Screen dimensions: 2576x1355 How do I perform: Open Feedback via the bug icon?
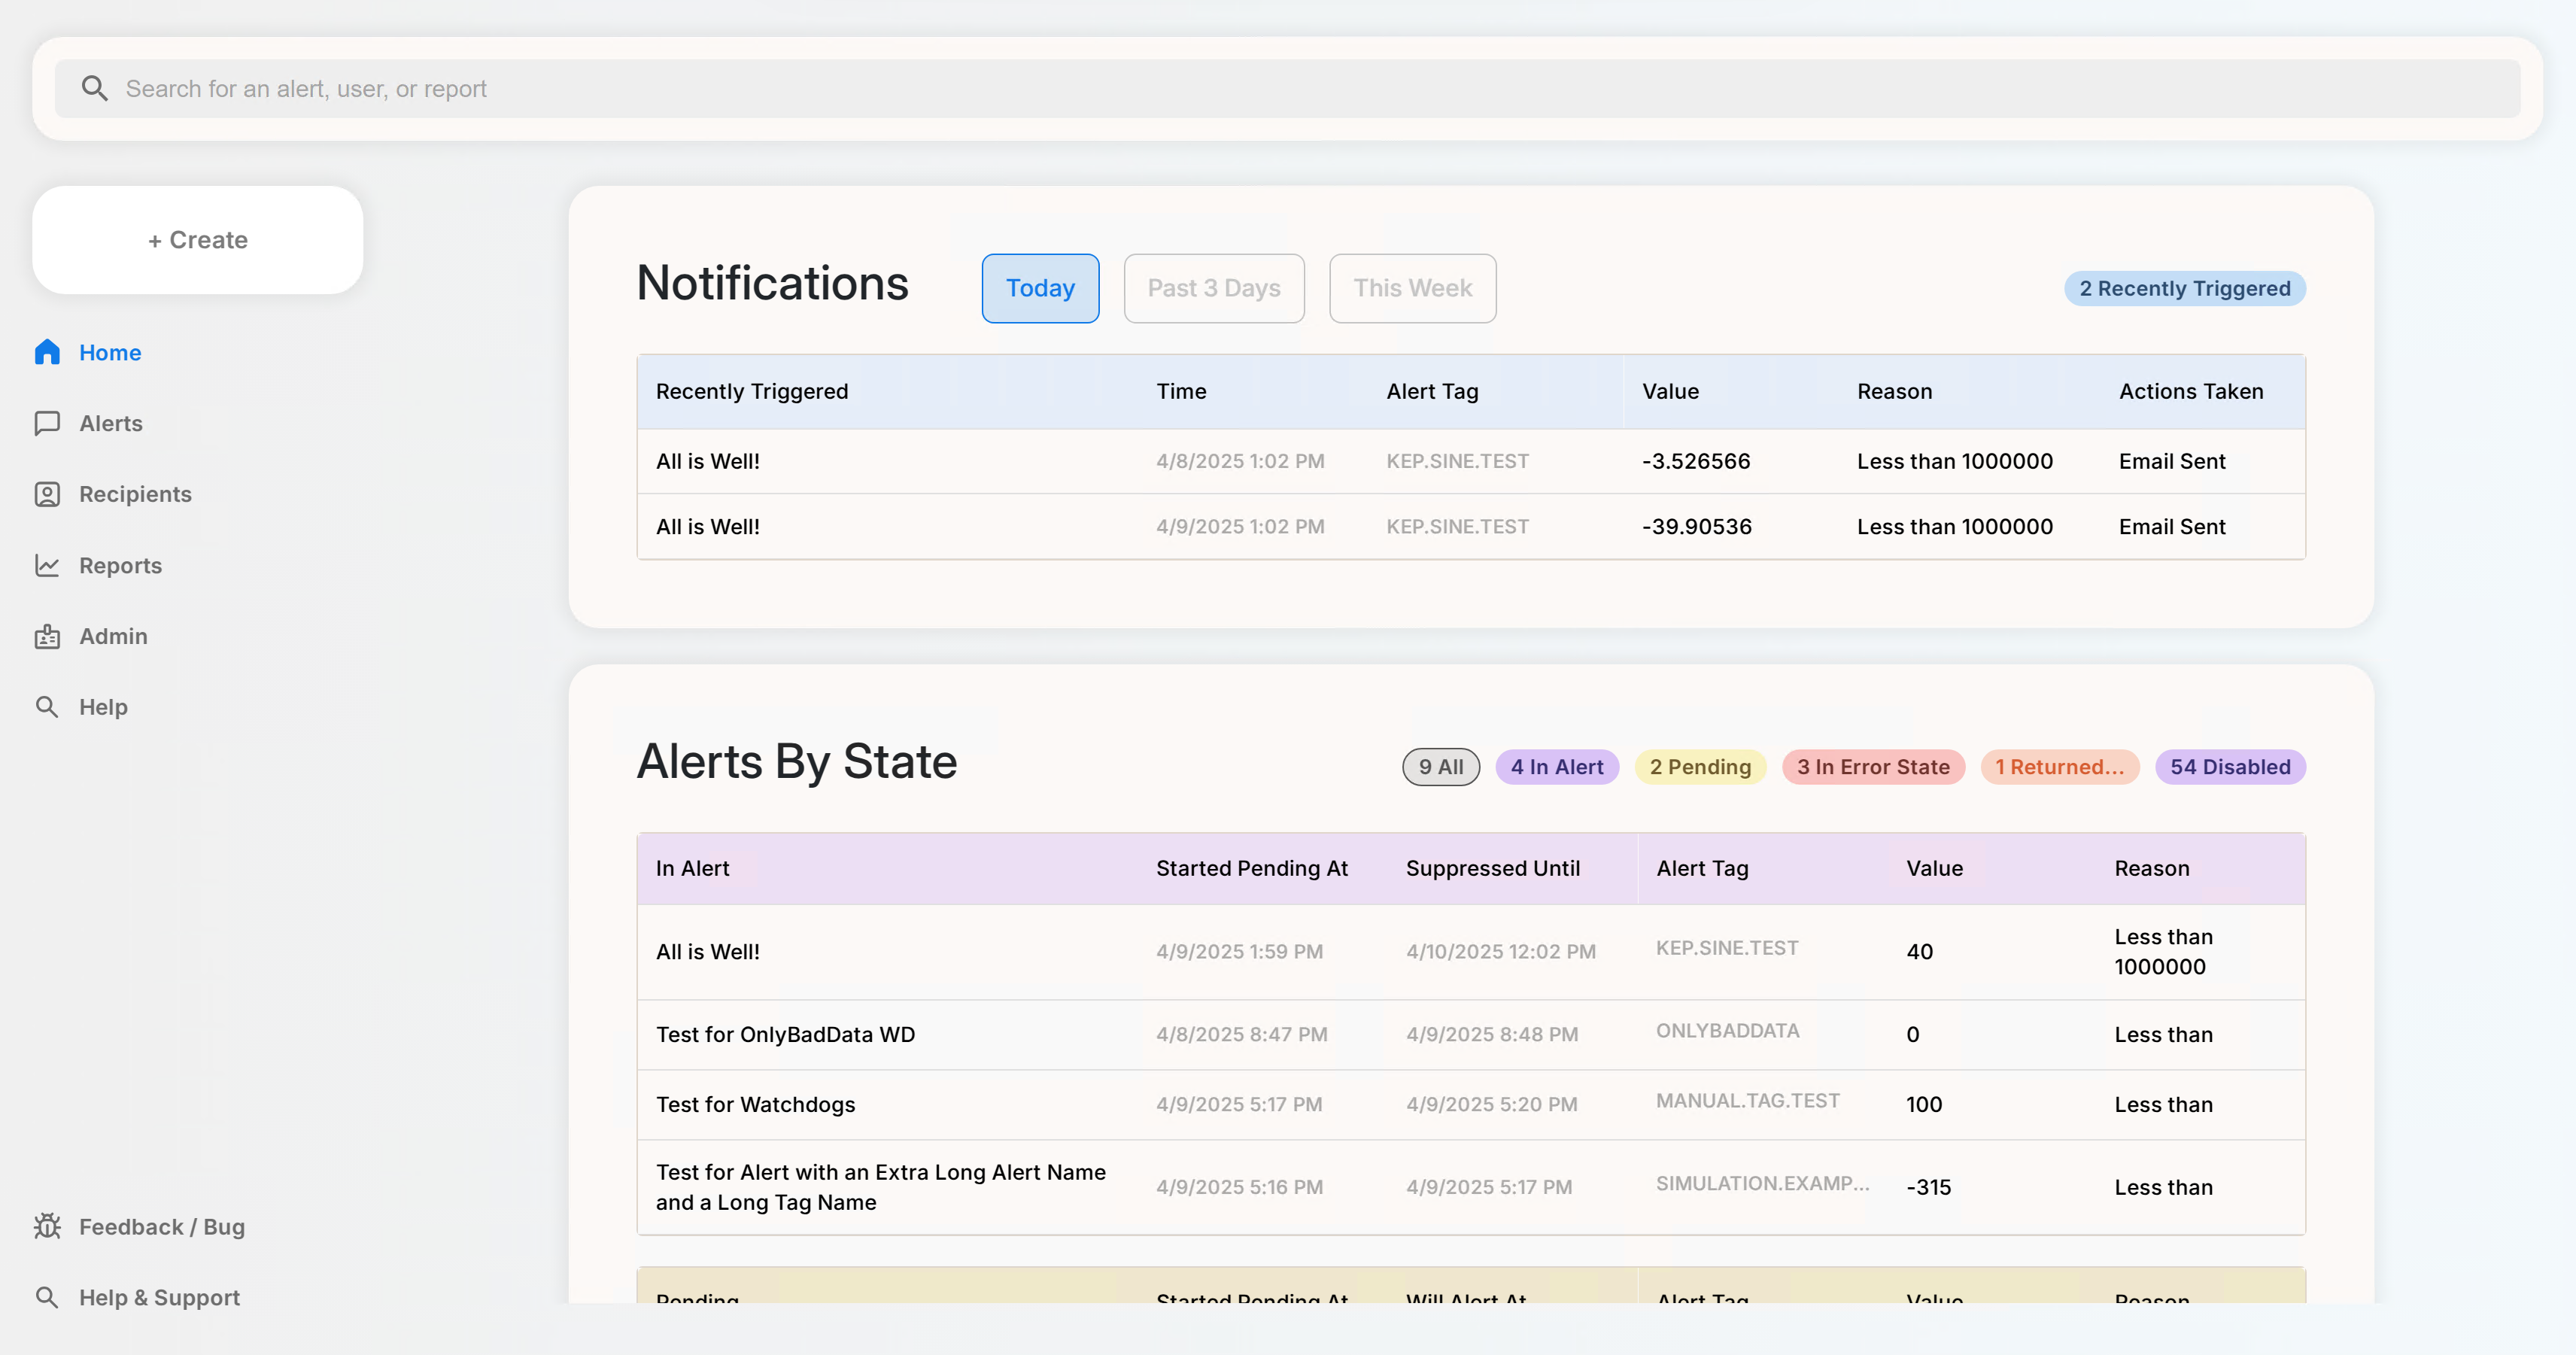click(47, 1226)
